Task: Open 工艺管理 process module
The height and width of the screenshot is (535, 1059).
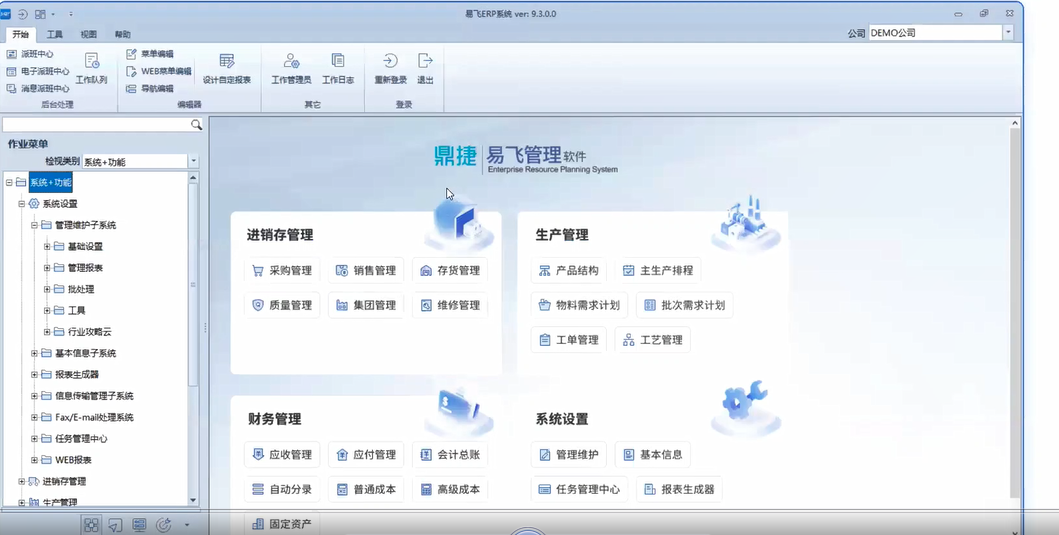Action: click(652, 340)
